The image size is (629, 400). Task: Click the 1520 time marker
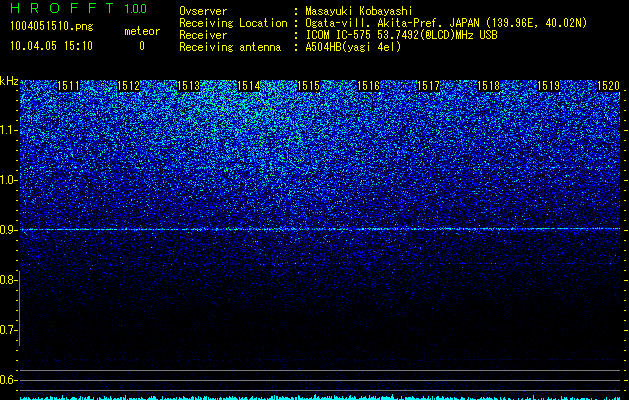608,86
